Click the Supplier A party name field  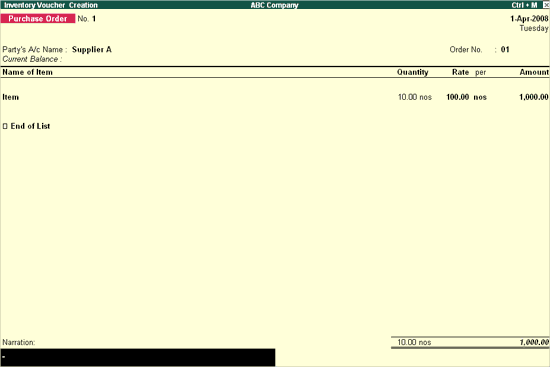92,49
